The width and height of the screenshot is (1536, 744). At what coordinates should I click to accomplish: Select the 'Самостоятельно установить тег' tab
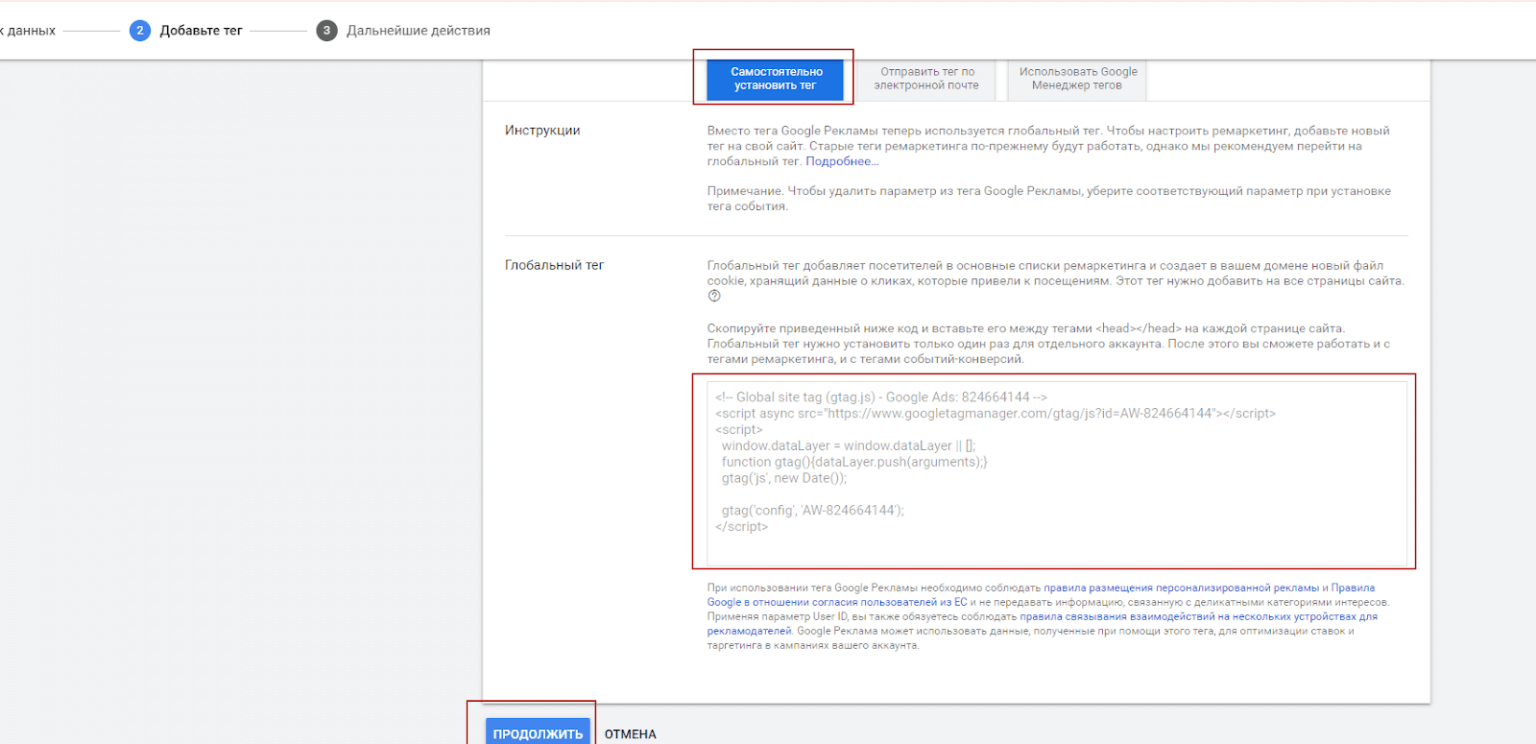coord(775,79)
